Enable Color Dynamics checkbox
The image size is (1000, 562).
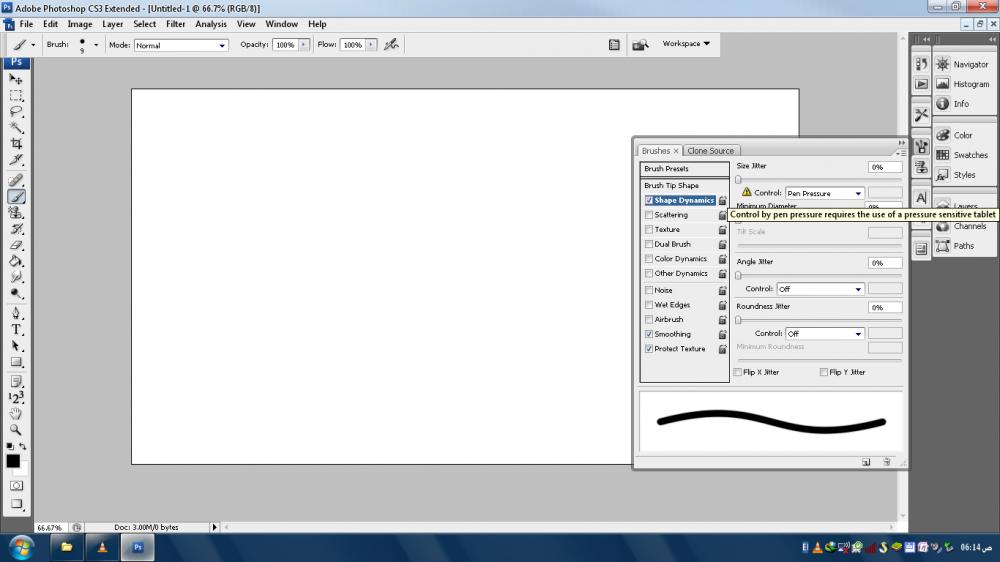(649, 259)
